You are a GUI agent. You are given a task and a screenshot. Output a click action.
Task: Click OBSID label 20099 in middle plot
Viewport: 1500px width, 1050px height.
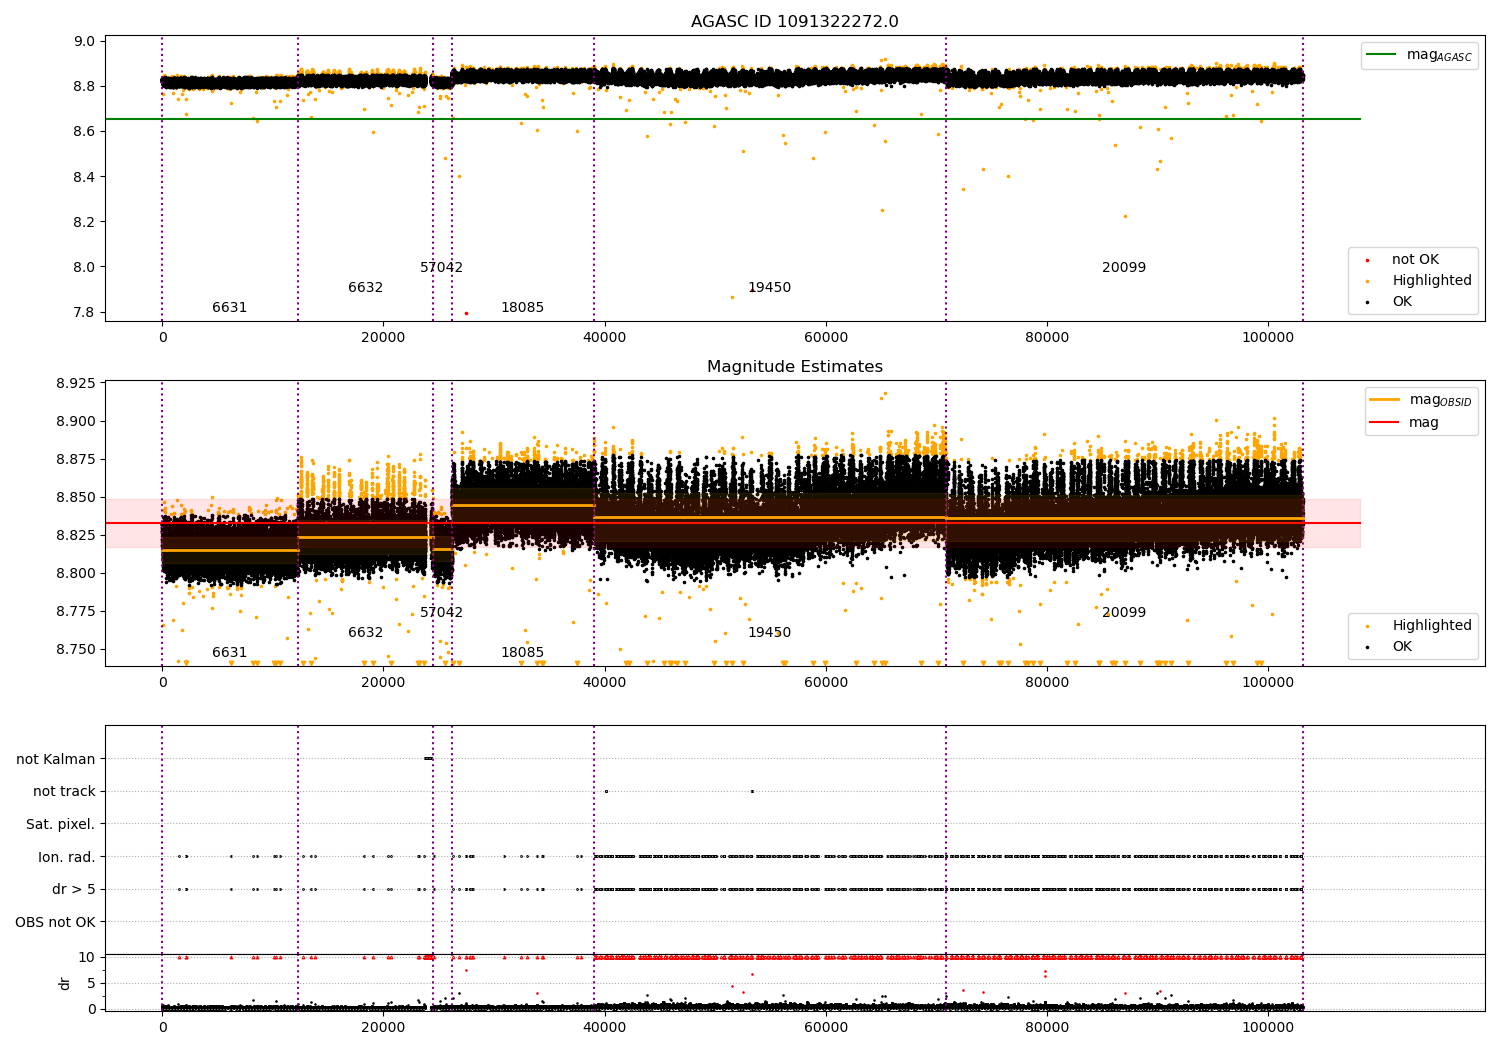(1124, 612)
